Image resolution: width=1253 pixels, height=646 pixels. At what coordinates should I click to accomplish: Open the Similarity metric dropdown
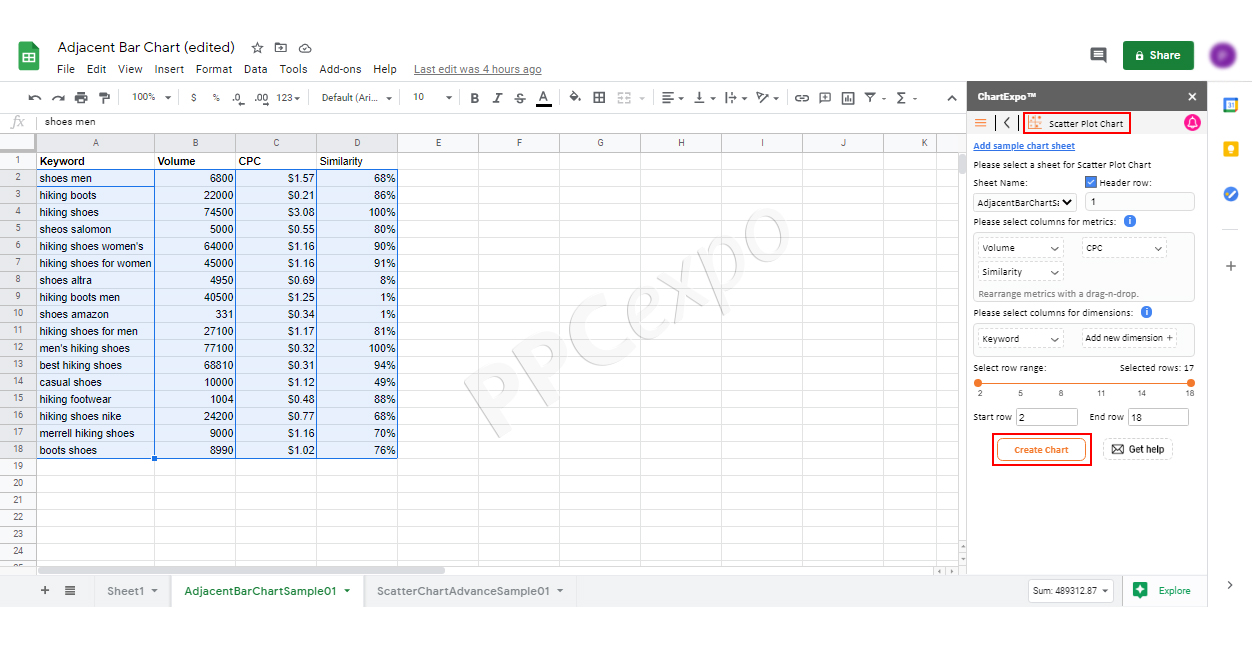coord(1020,272)
